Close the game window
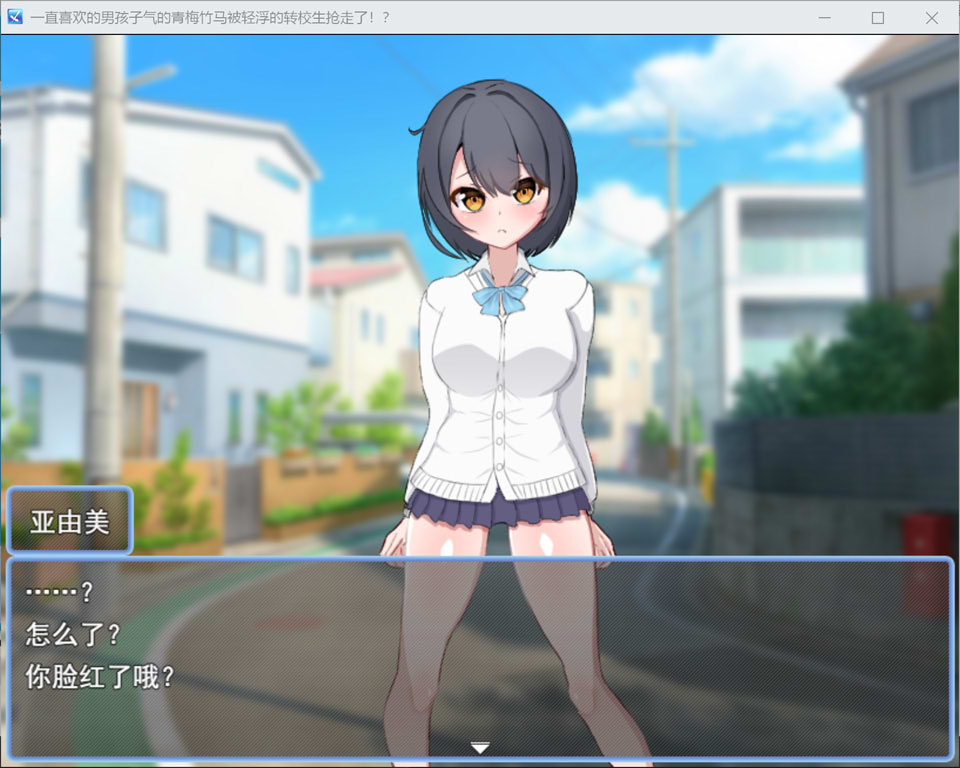The height and width of the screenshot is (768, 960). [932, 18]
